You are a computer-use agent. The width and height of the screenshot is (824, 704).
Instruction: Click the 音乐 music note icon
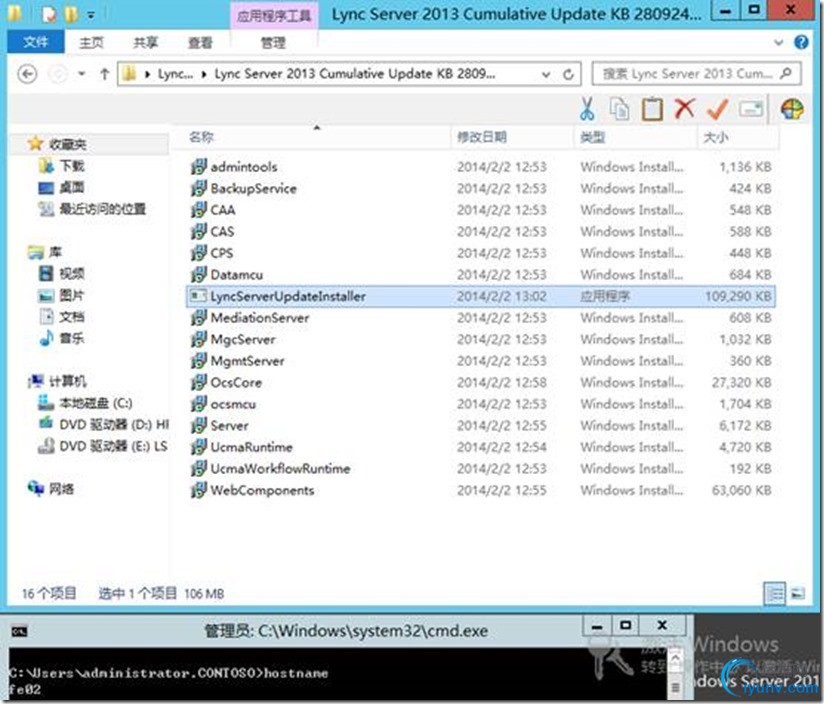click(x=46, y=338)
